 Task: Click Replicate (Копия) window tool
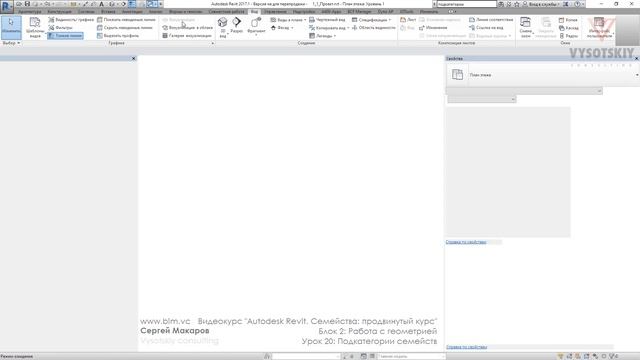click(x=568, y=20)
